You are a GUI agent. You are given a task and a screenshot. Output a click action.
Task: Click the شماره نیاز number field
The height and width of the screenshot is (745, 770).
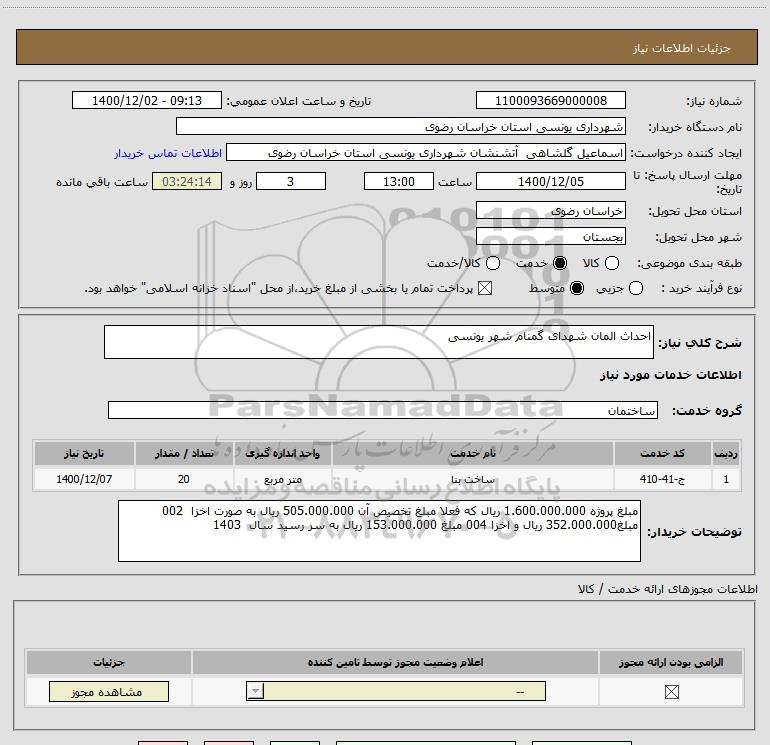(x=550, y=100)
